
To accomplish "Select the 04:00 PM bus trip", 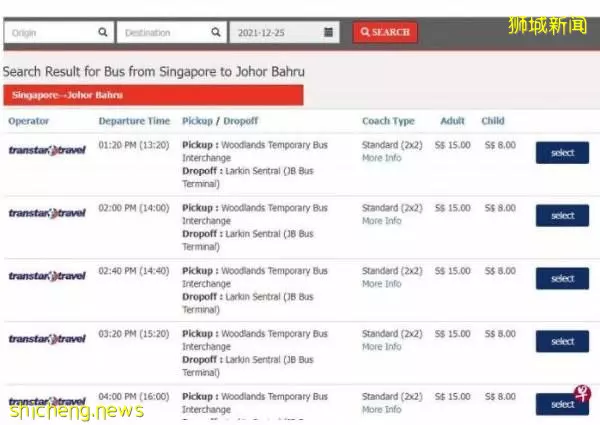I will pos(562,404).
